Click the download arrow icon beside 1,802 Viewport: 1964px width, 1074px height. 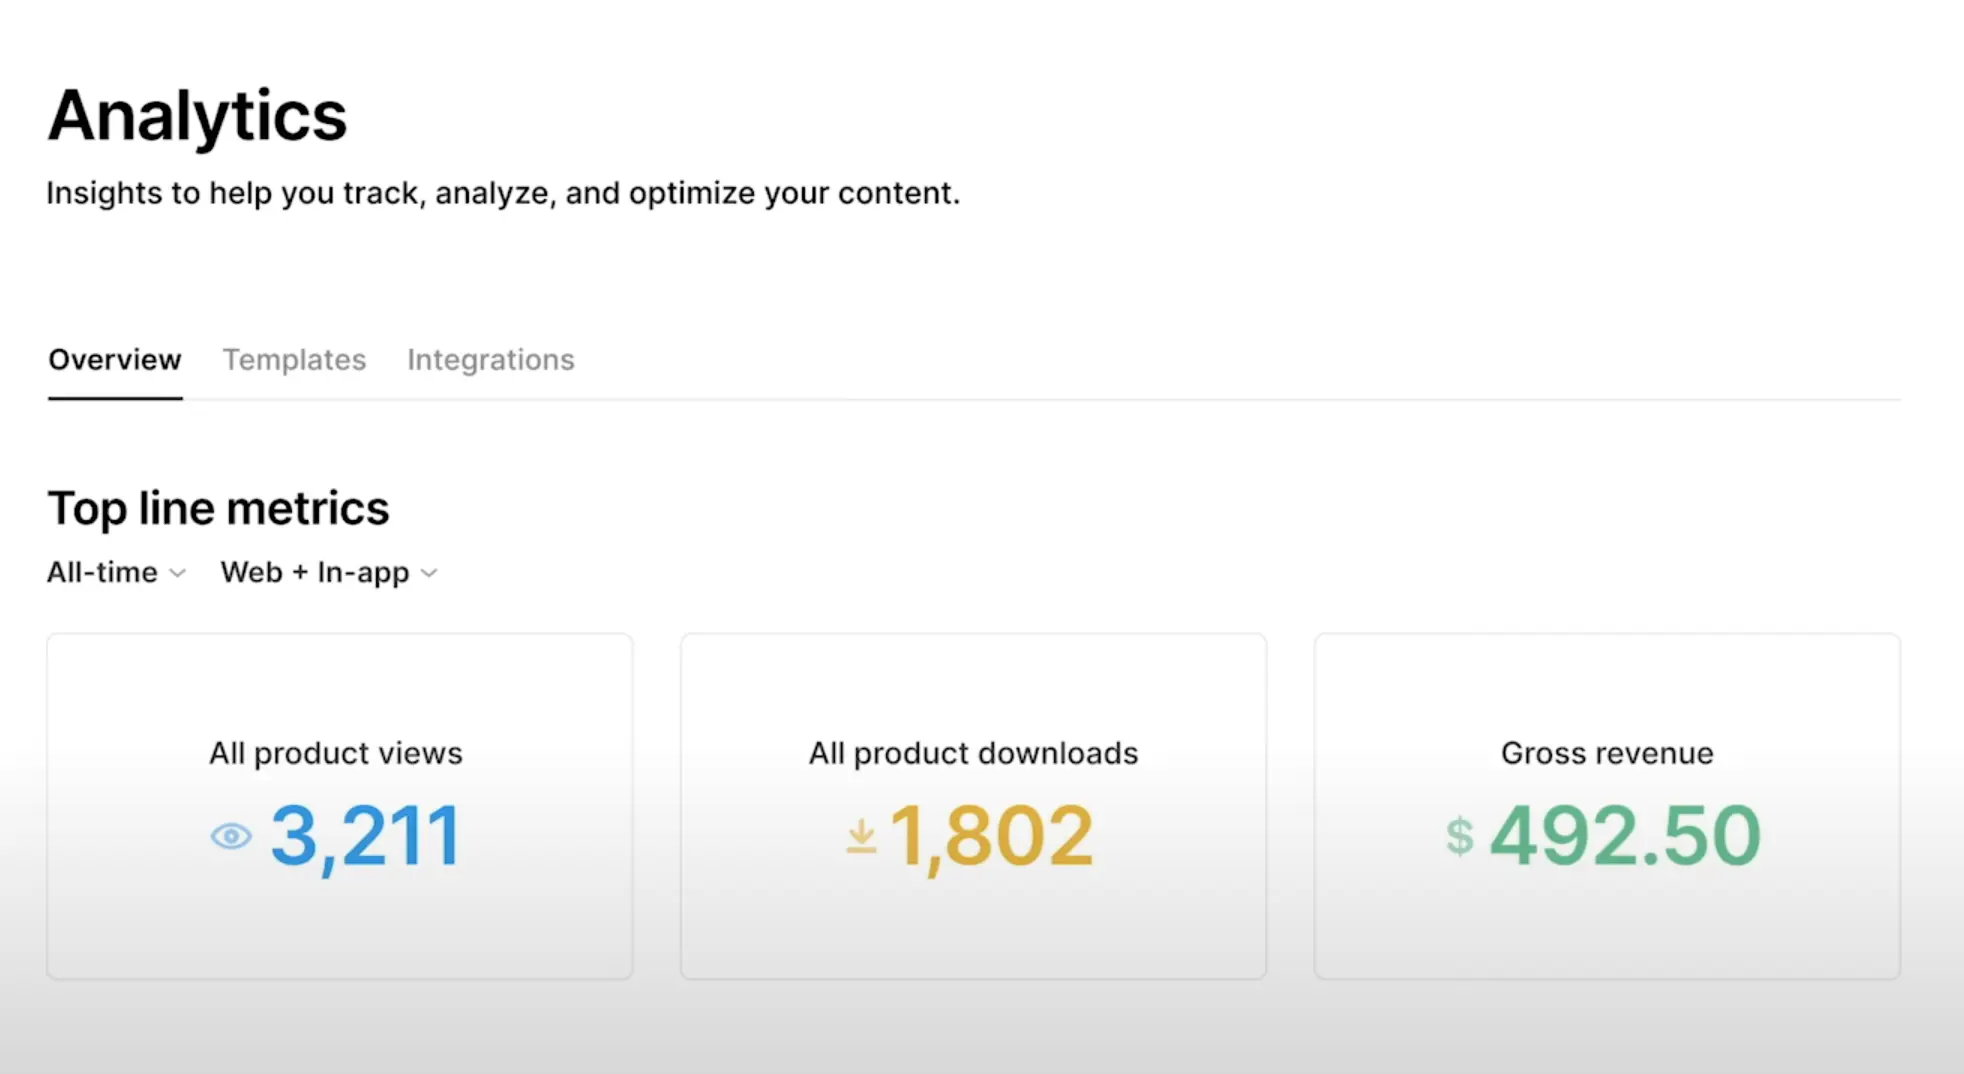861,836
